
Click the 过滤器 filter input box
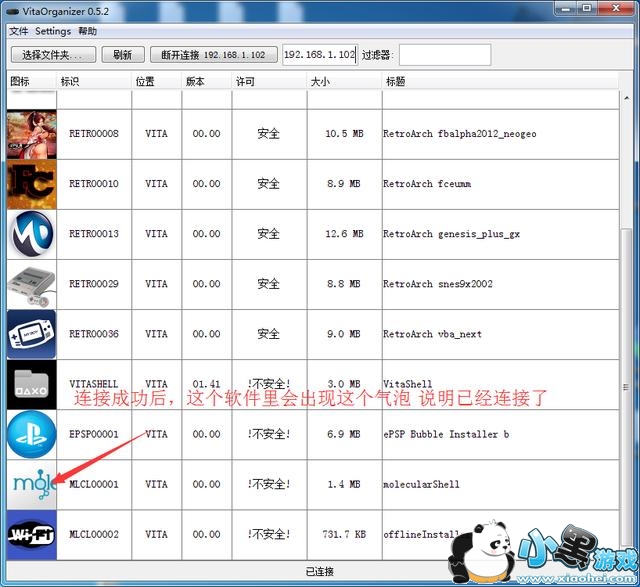[445, 55]
